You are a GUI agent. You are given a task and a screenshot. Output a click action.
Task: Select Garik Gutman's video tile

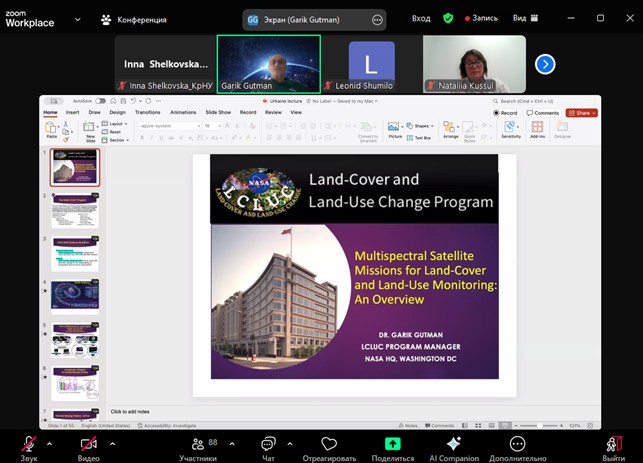pos(269,64)
